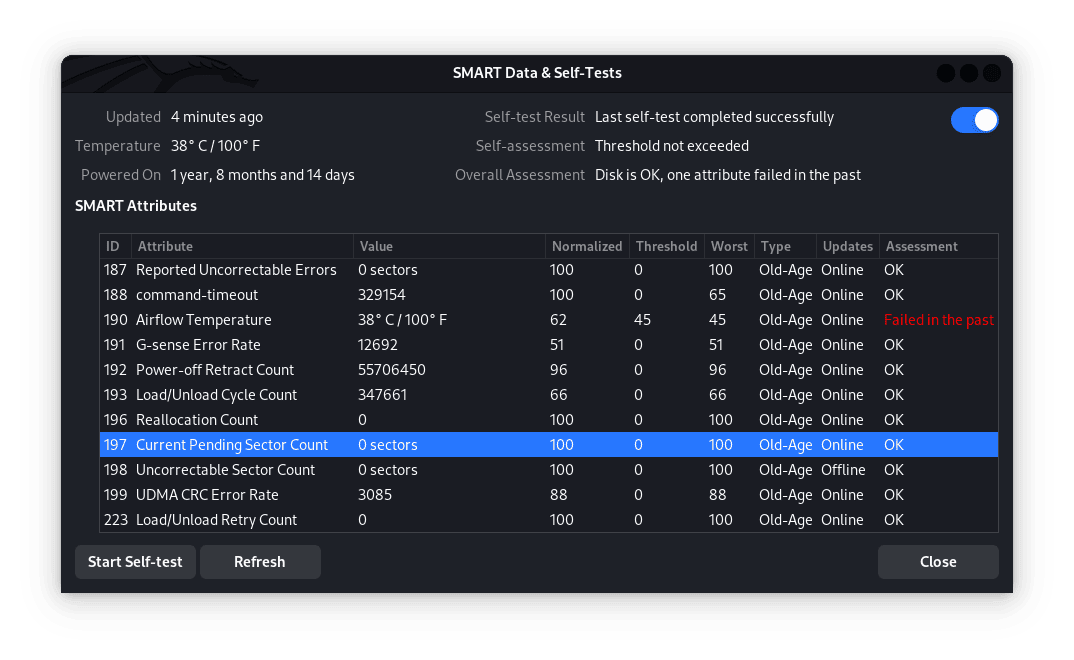The image size is (1074, 660).
Task: Select the G-sense Error Rate row
Action: tap(549, 345)
